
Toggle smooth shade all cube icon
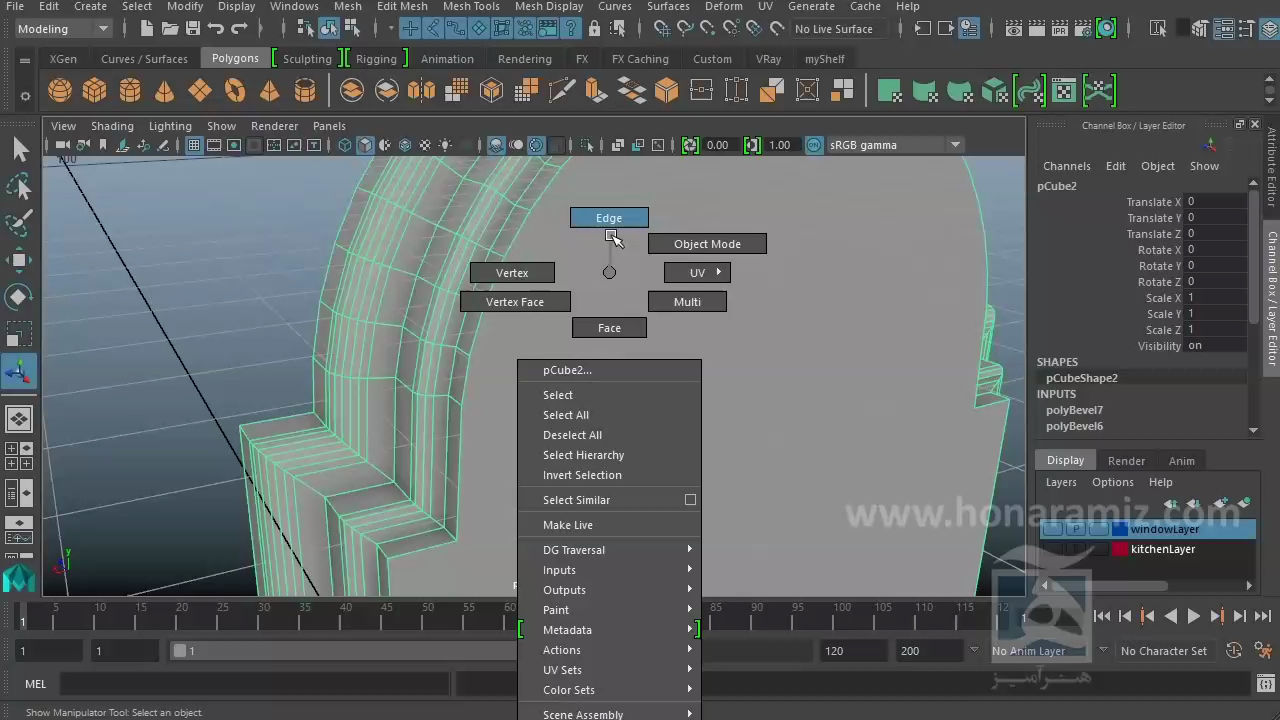coord(365,145)
